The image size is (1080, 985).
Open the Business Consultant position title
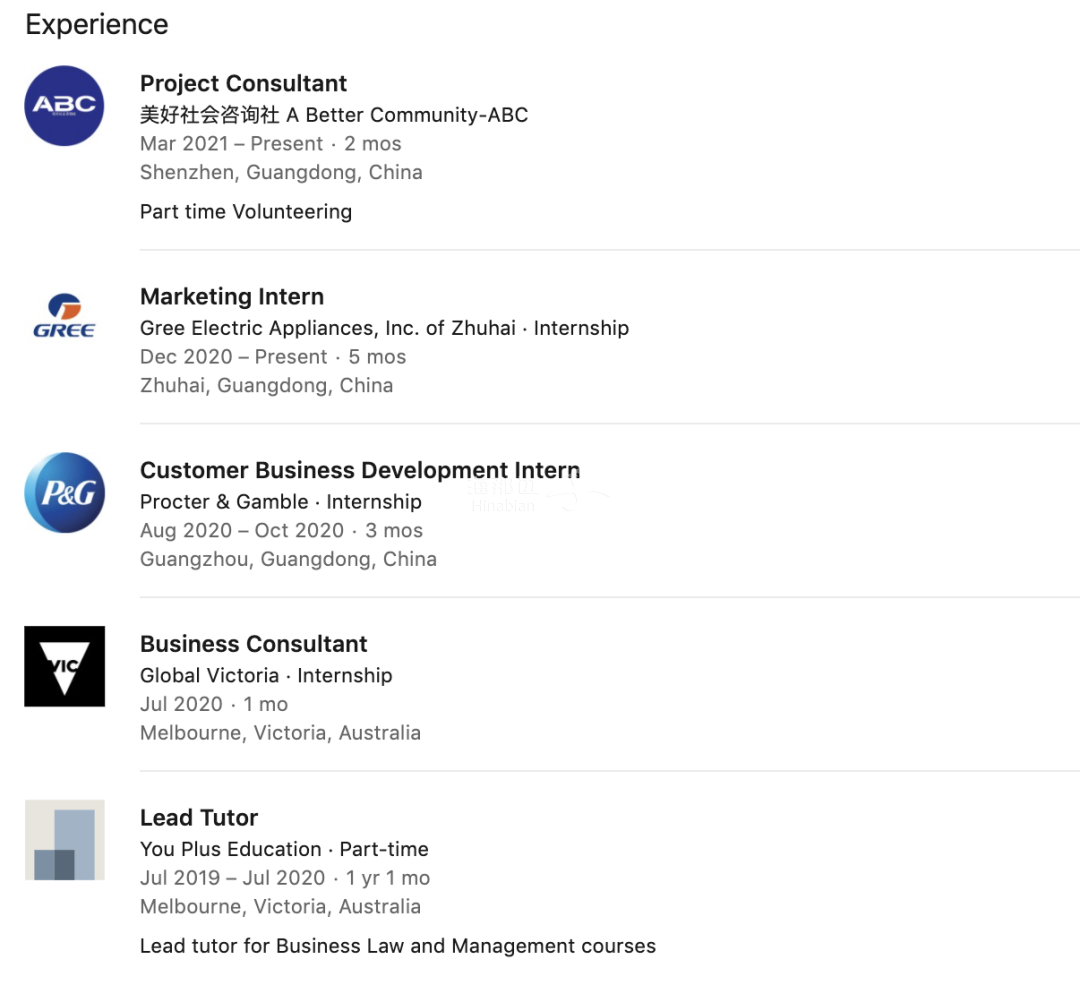(253, 644)
